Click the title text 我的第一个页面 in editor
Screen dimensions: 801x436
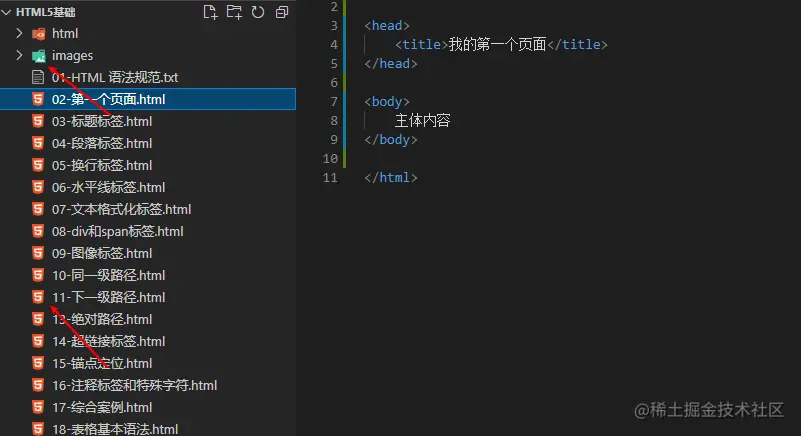point(498,44)
